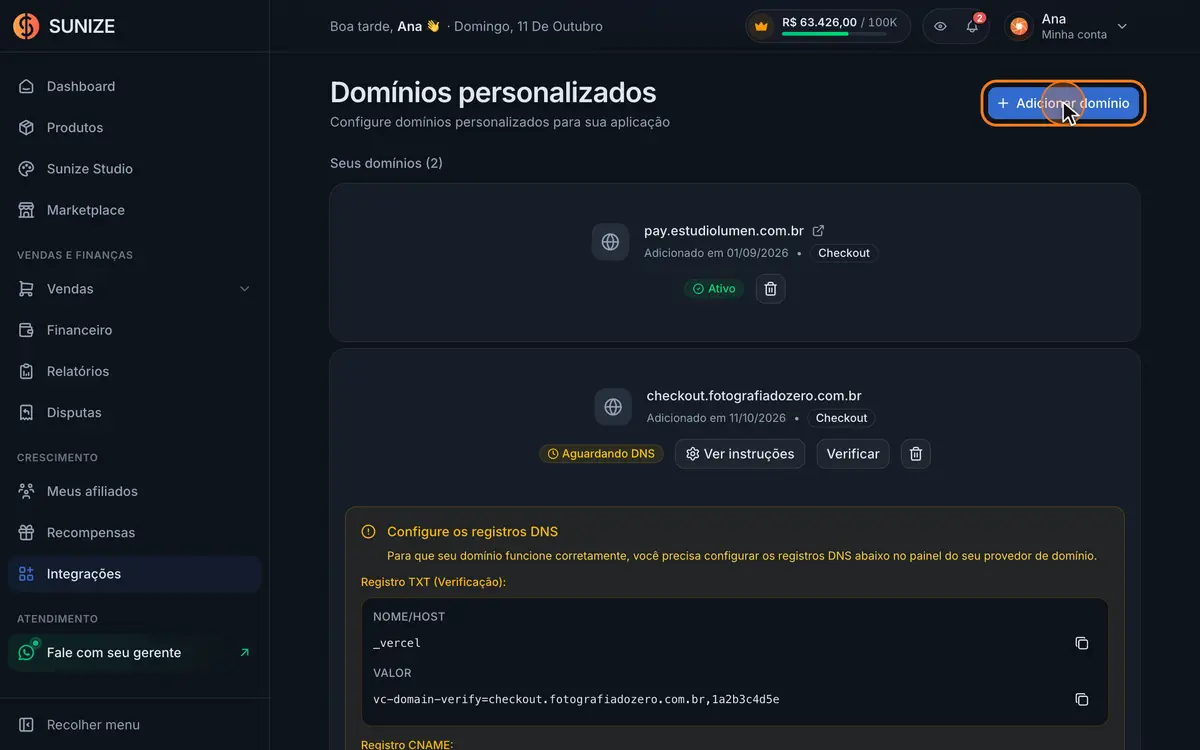Click the Financeiro wallet icon

pos(27,330)
